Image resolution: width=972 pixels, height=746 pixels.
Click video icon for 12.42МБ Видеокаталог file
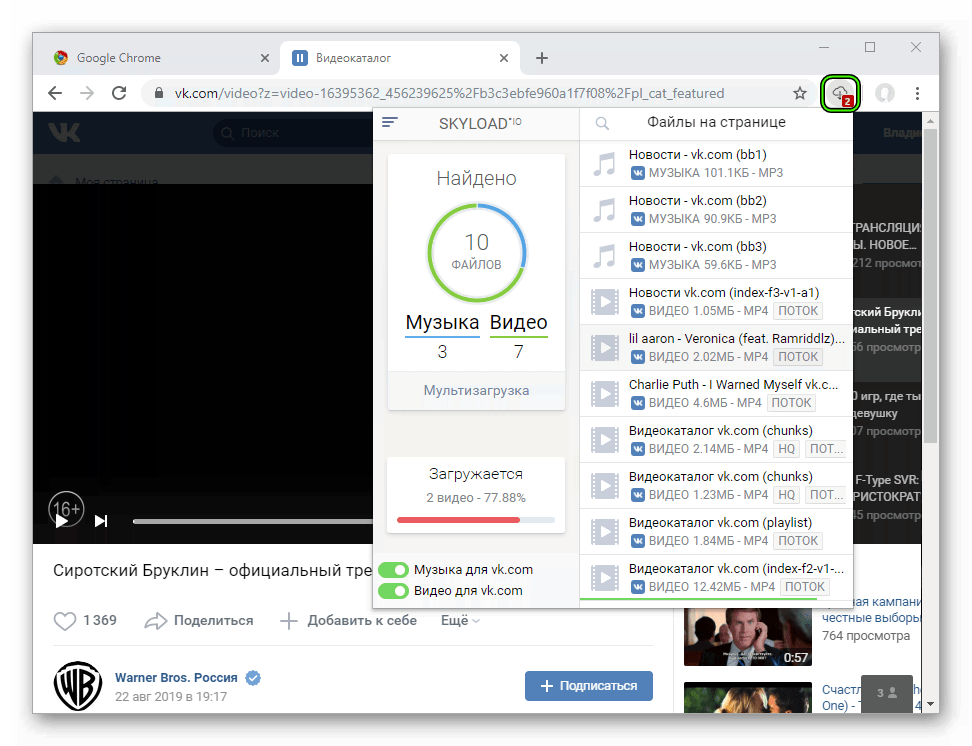tap(604, 577)
